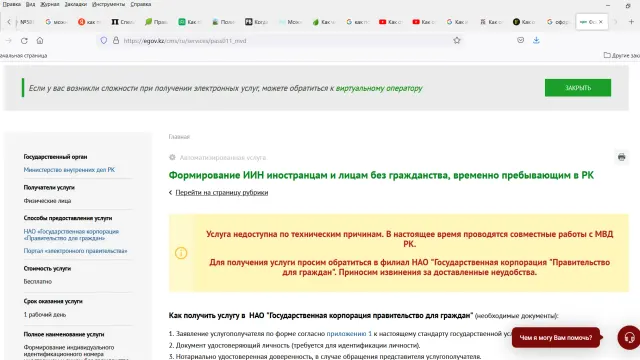This screenshot has height=360, width=640.
Task: Click the 'Государственный орган' heading
Action: pos(55,157)
